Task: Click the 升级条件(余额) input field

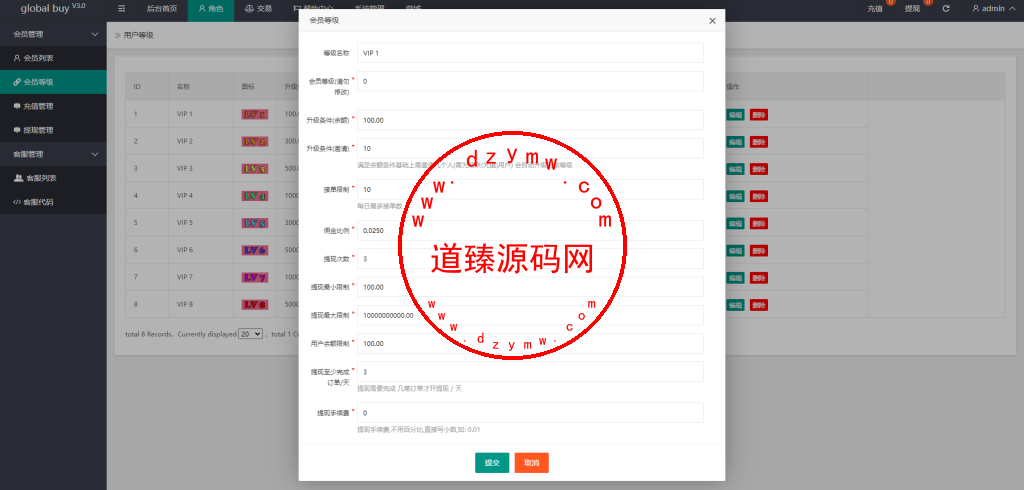Action: (530, 120)
